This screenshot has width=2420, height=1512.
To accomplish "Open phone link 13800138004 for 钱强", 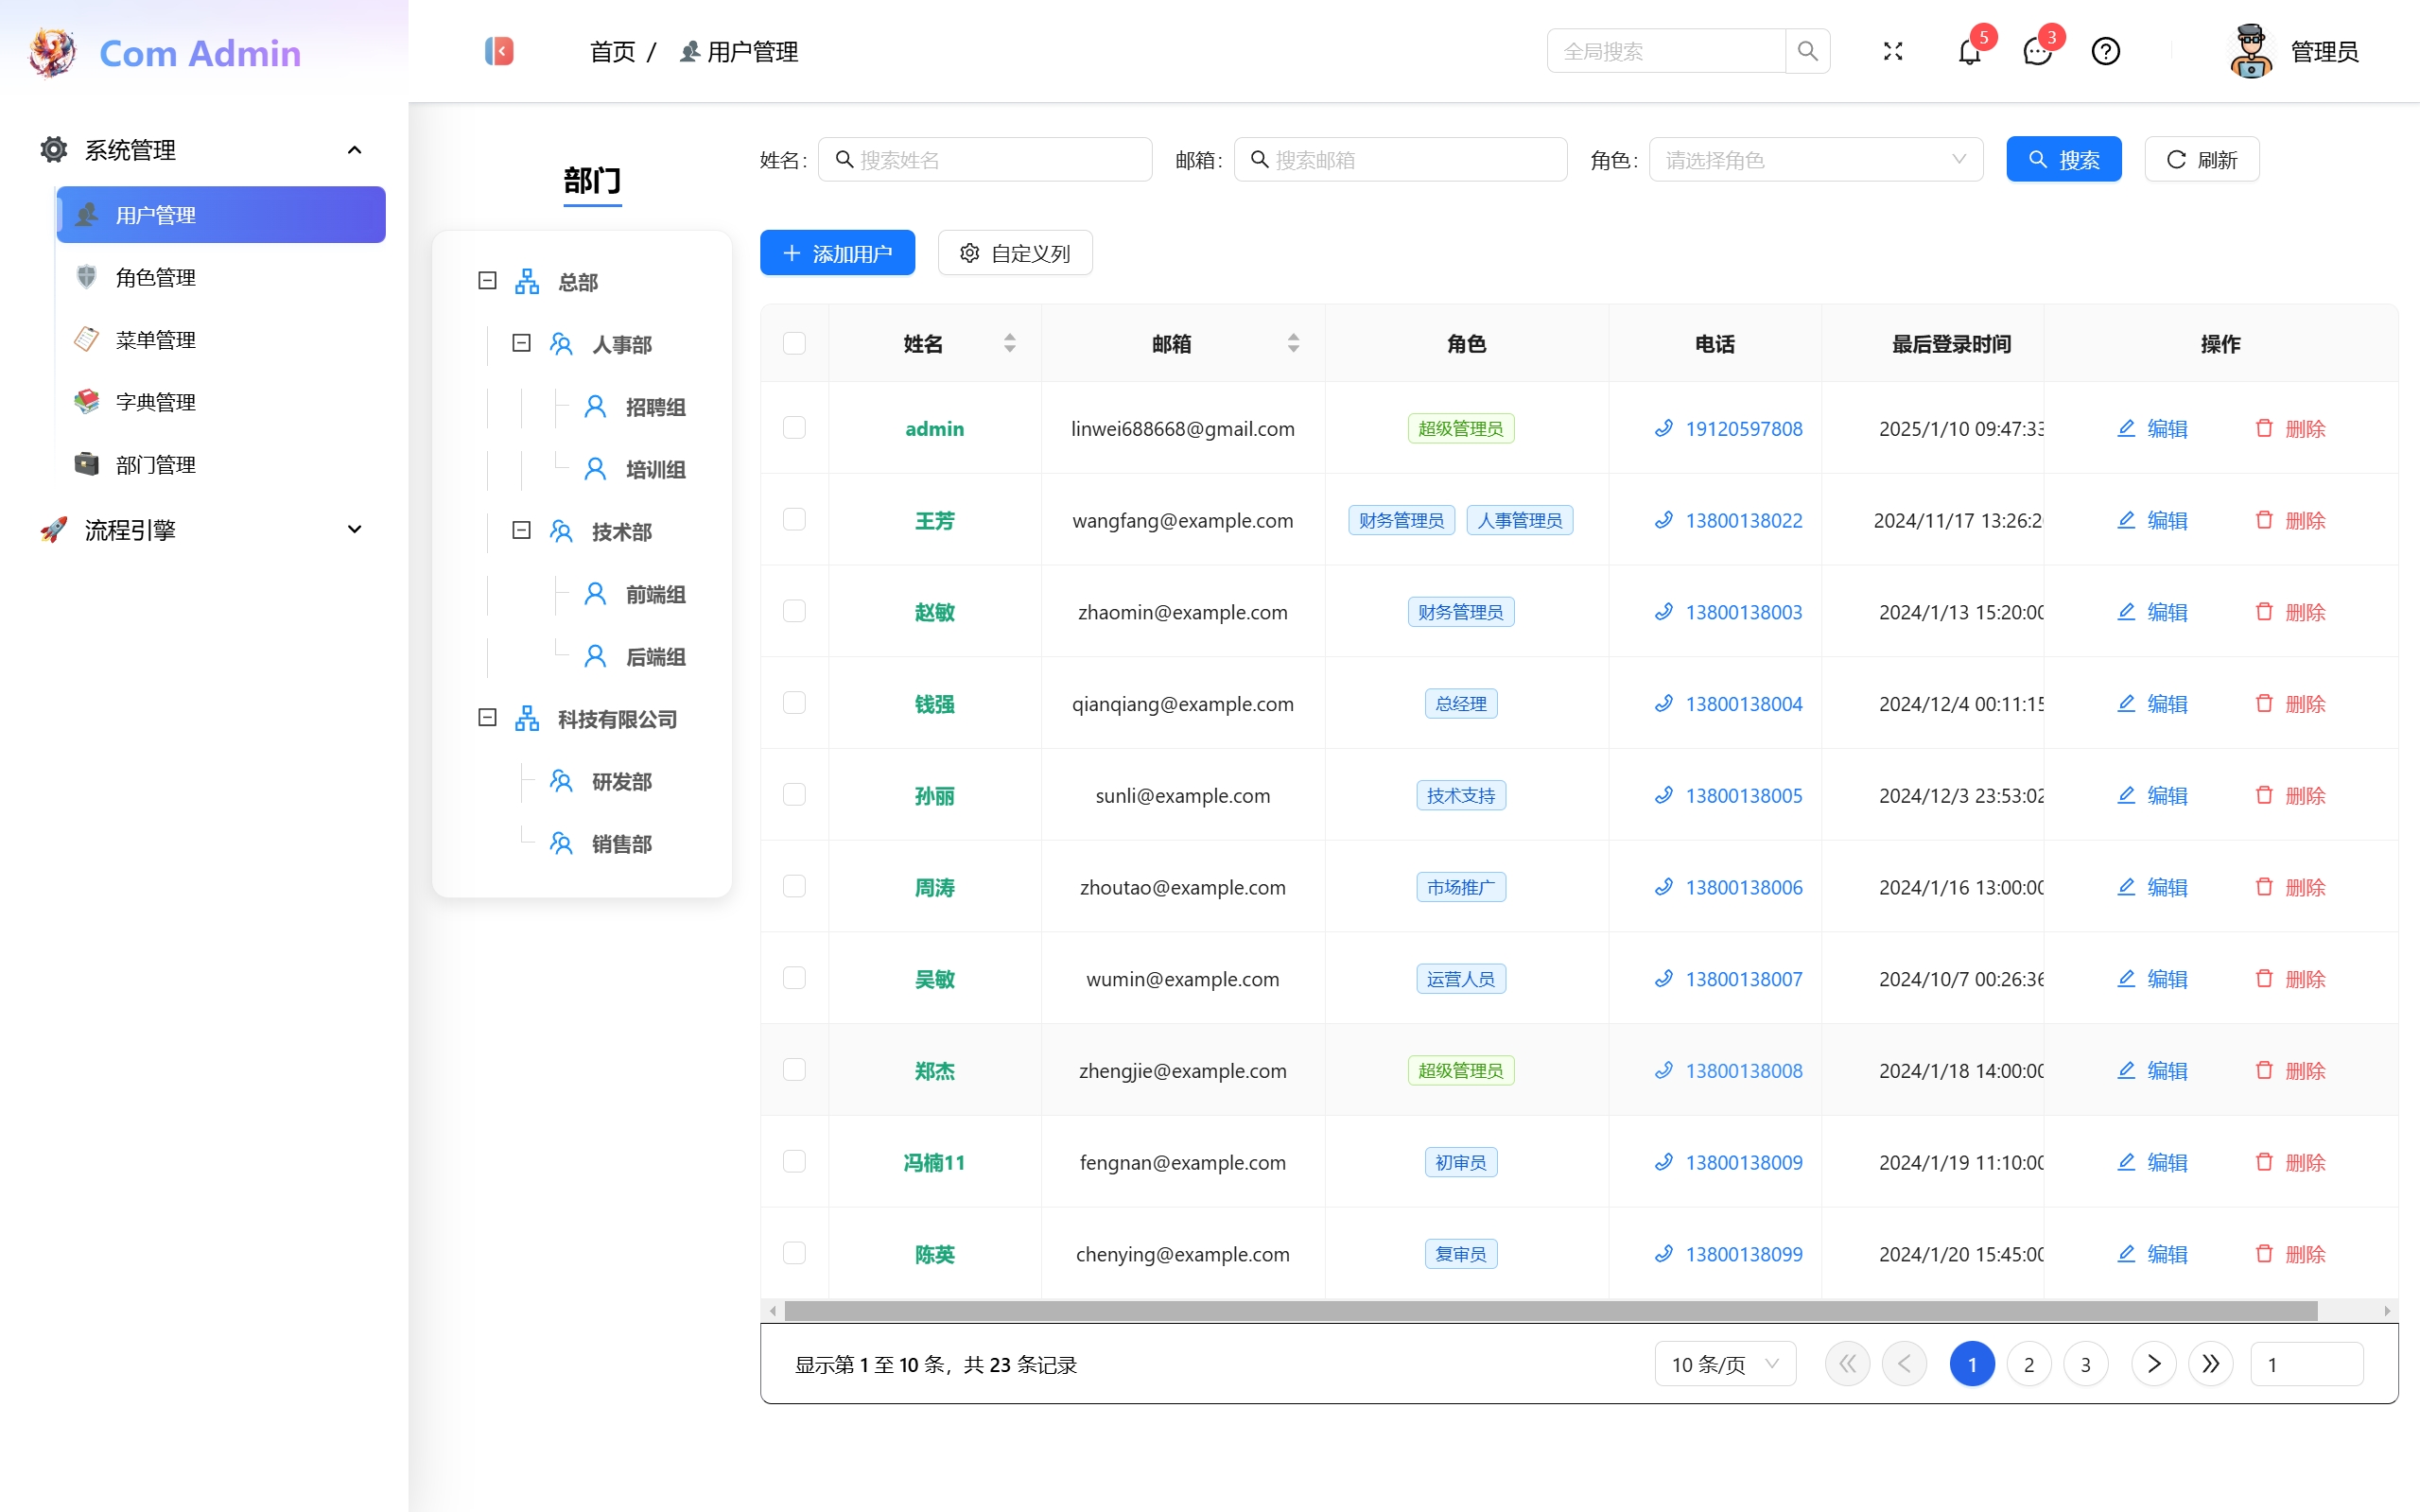I will [x=1743, y=703].
